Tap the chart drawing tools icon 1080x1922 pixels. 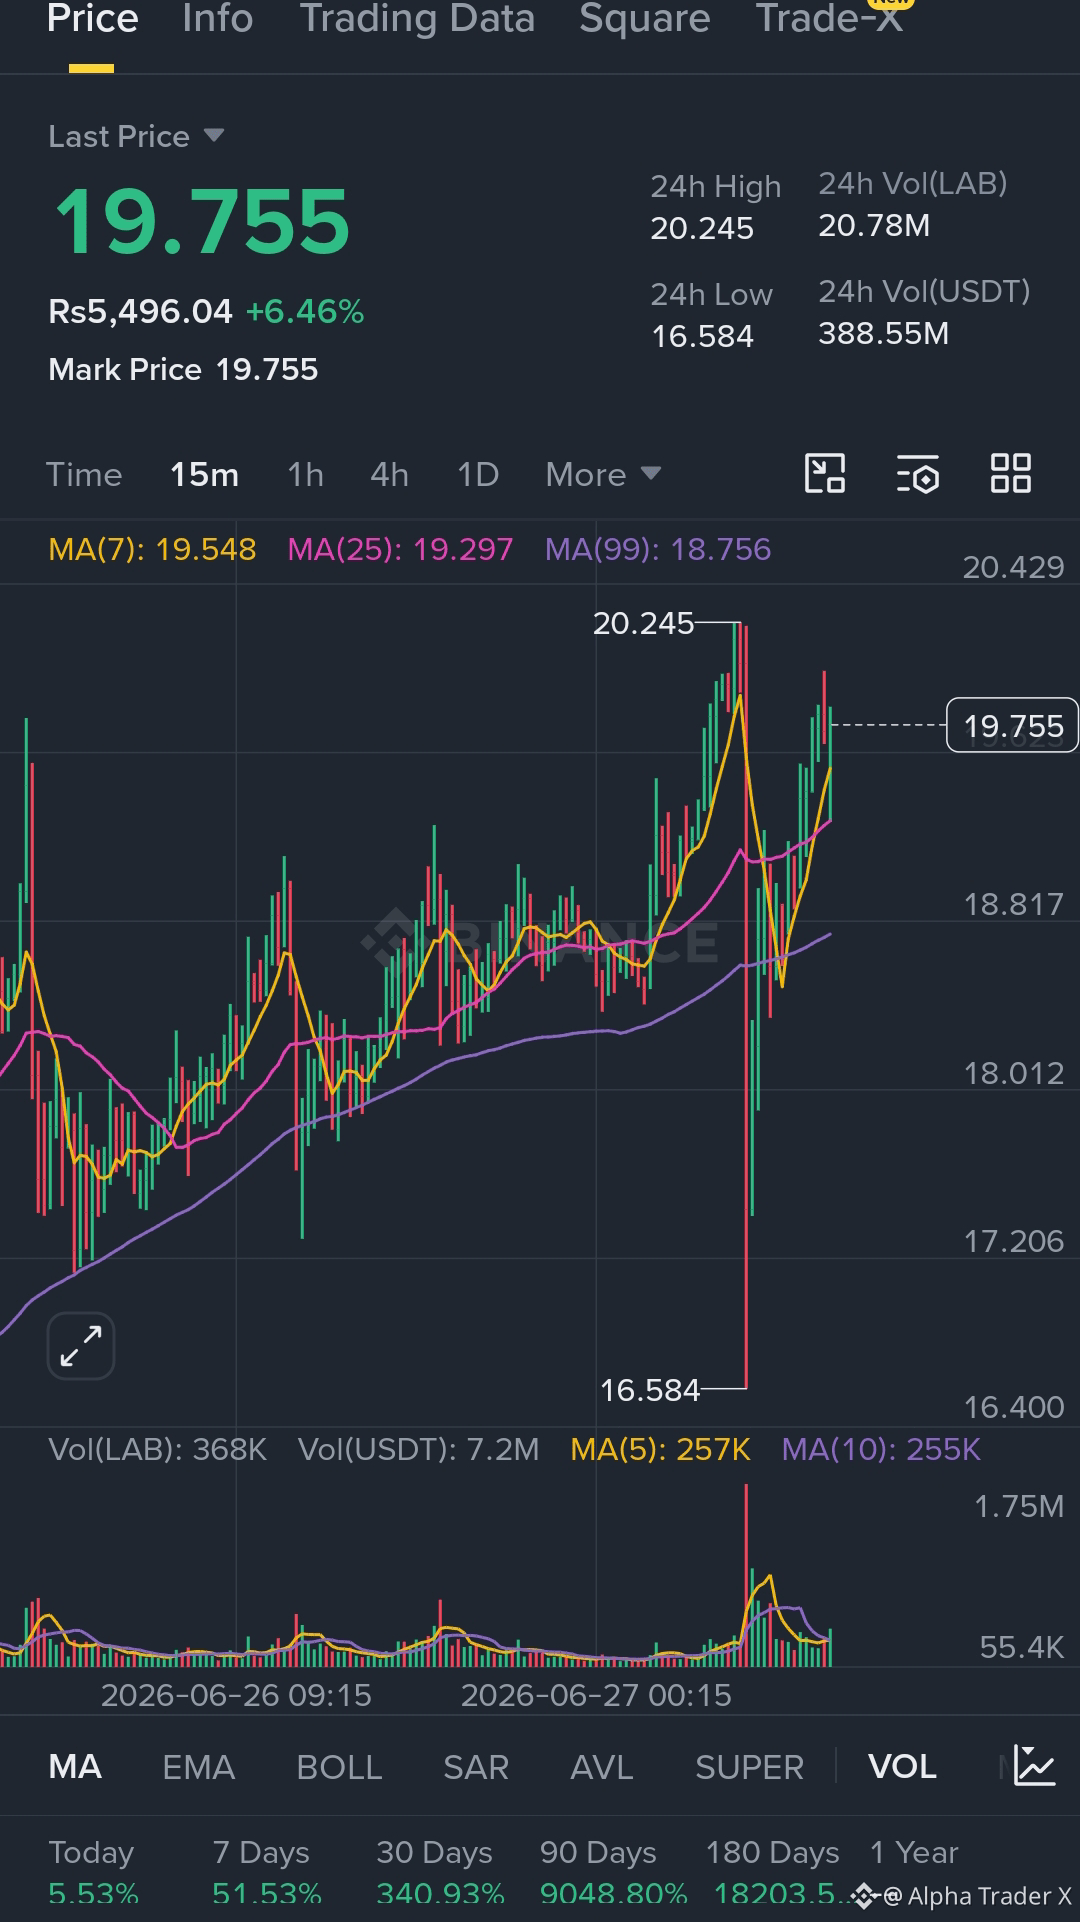point(825,474)
